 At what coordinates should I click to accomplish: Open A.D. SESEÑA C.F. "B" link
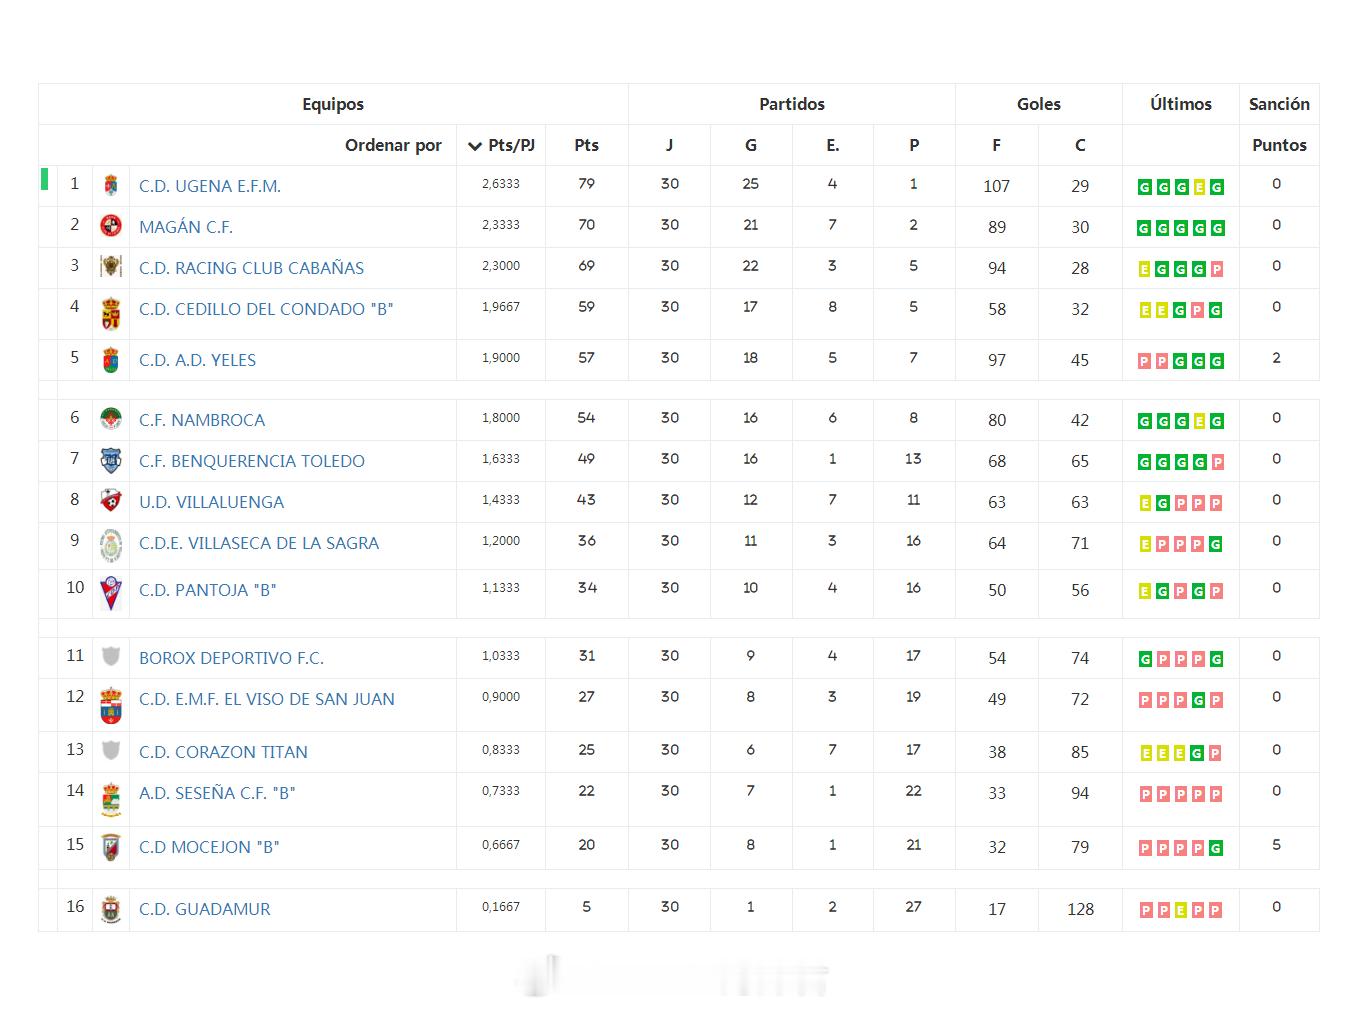coord(217,793)
